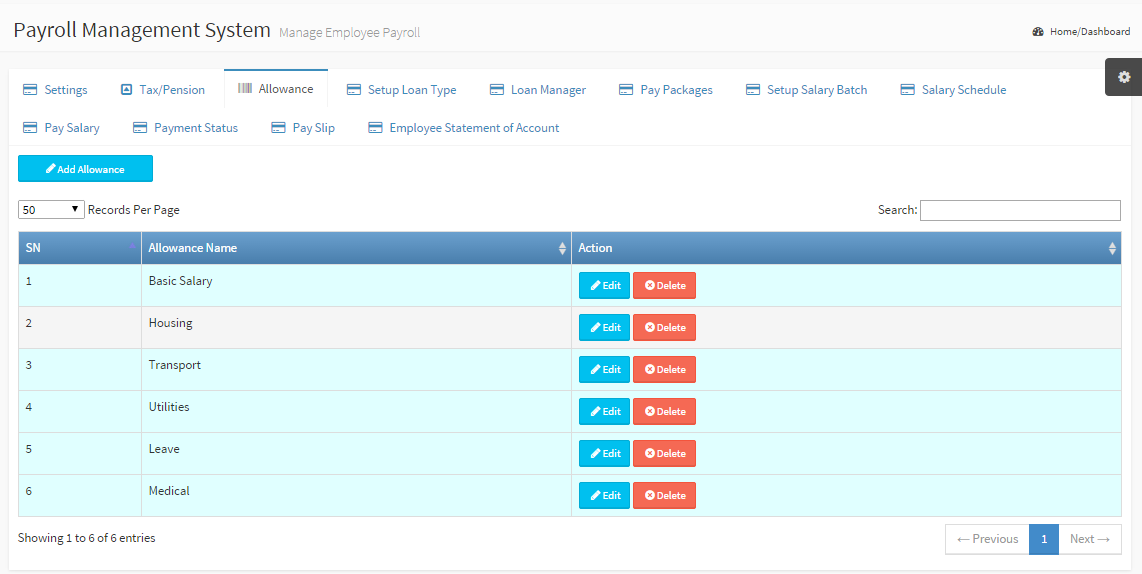Viewport: 1142px width, 574px height.
Task: Open the Setup Salary Batch tab
Action: point(816,90)
